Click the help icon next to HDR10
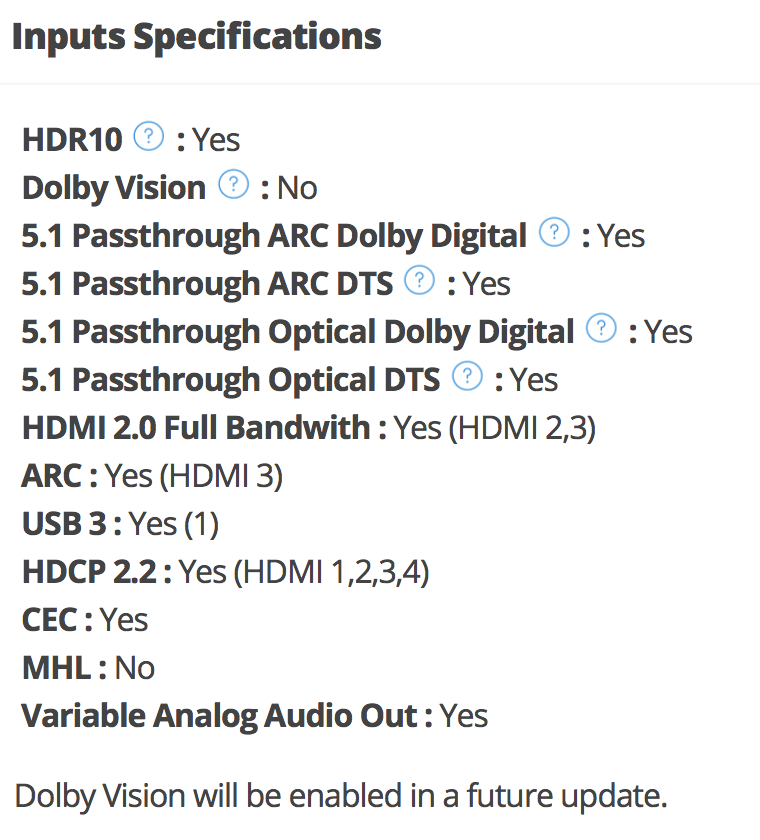 click(148, 137)
